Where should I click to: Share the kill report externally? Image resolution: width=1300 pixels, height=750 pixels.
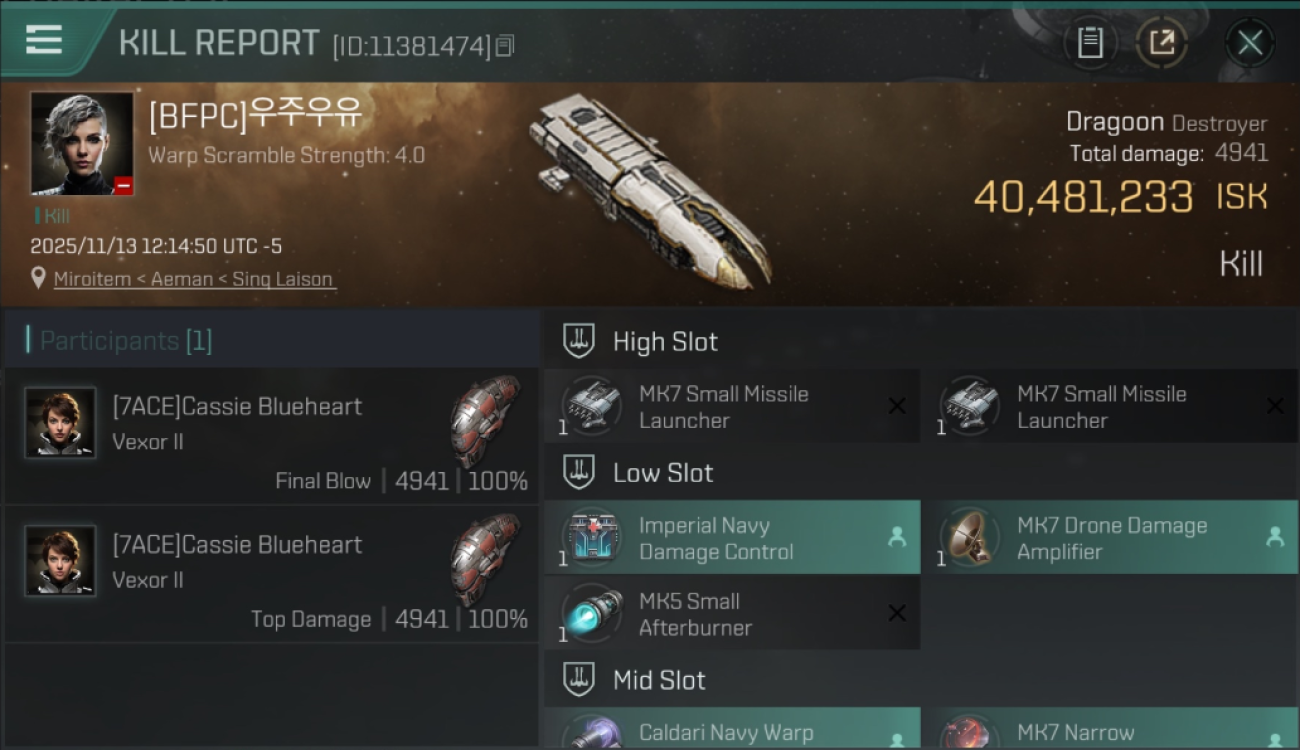(x=1161, y=42)
